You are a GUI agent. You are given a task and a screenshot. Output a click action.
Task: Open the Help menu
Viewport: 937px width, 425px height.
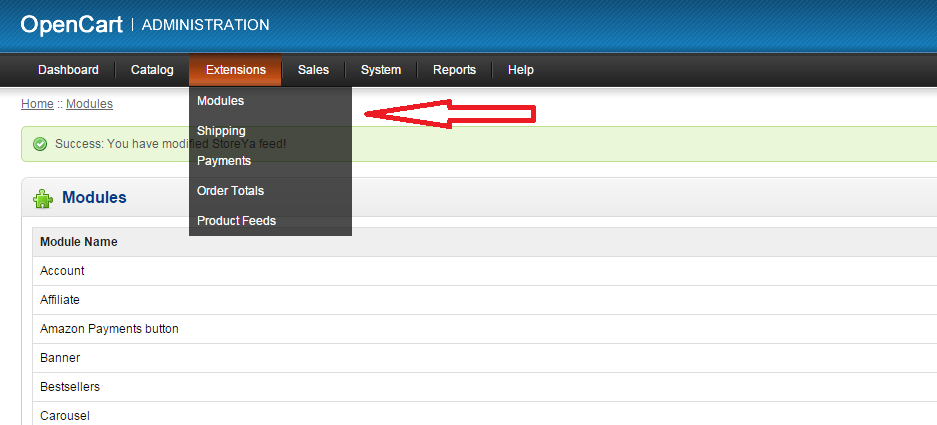(x=521, y=70)
